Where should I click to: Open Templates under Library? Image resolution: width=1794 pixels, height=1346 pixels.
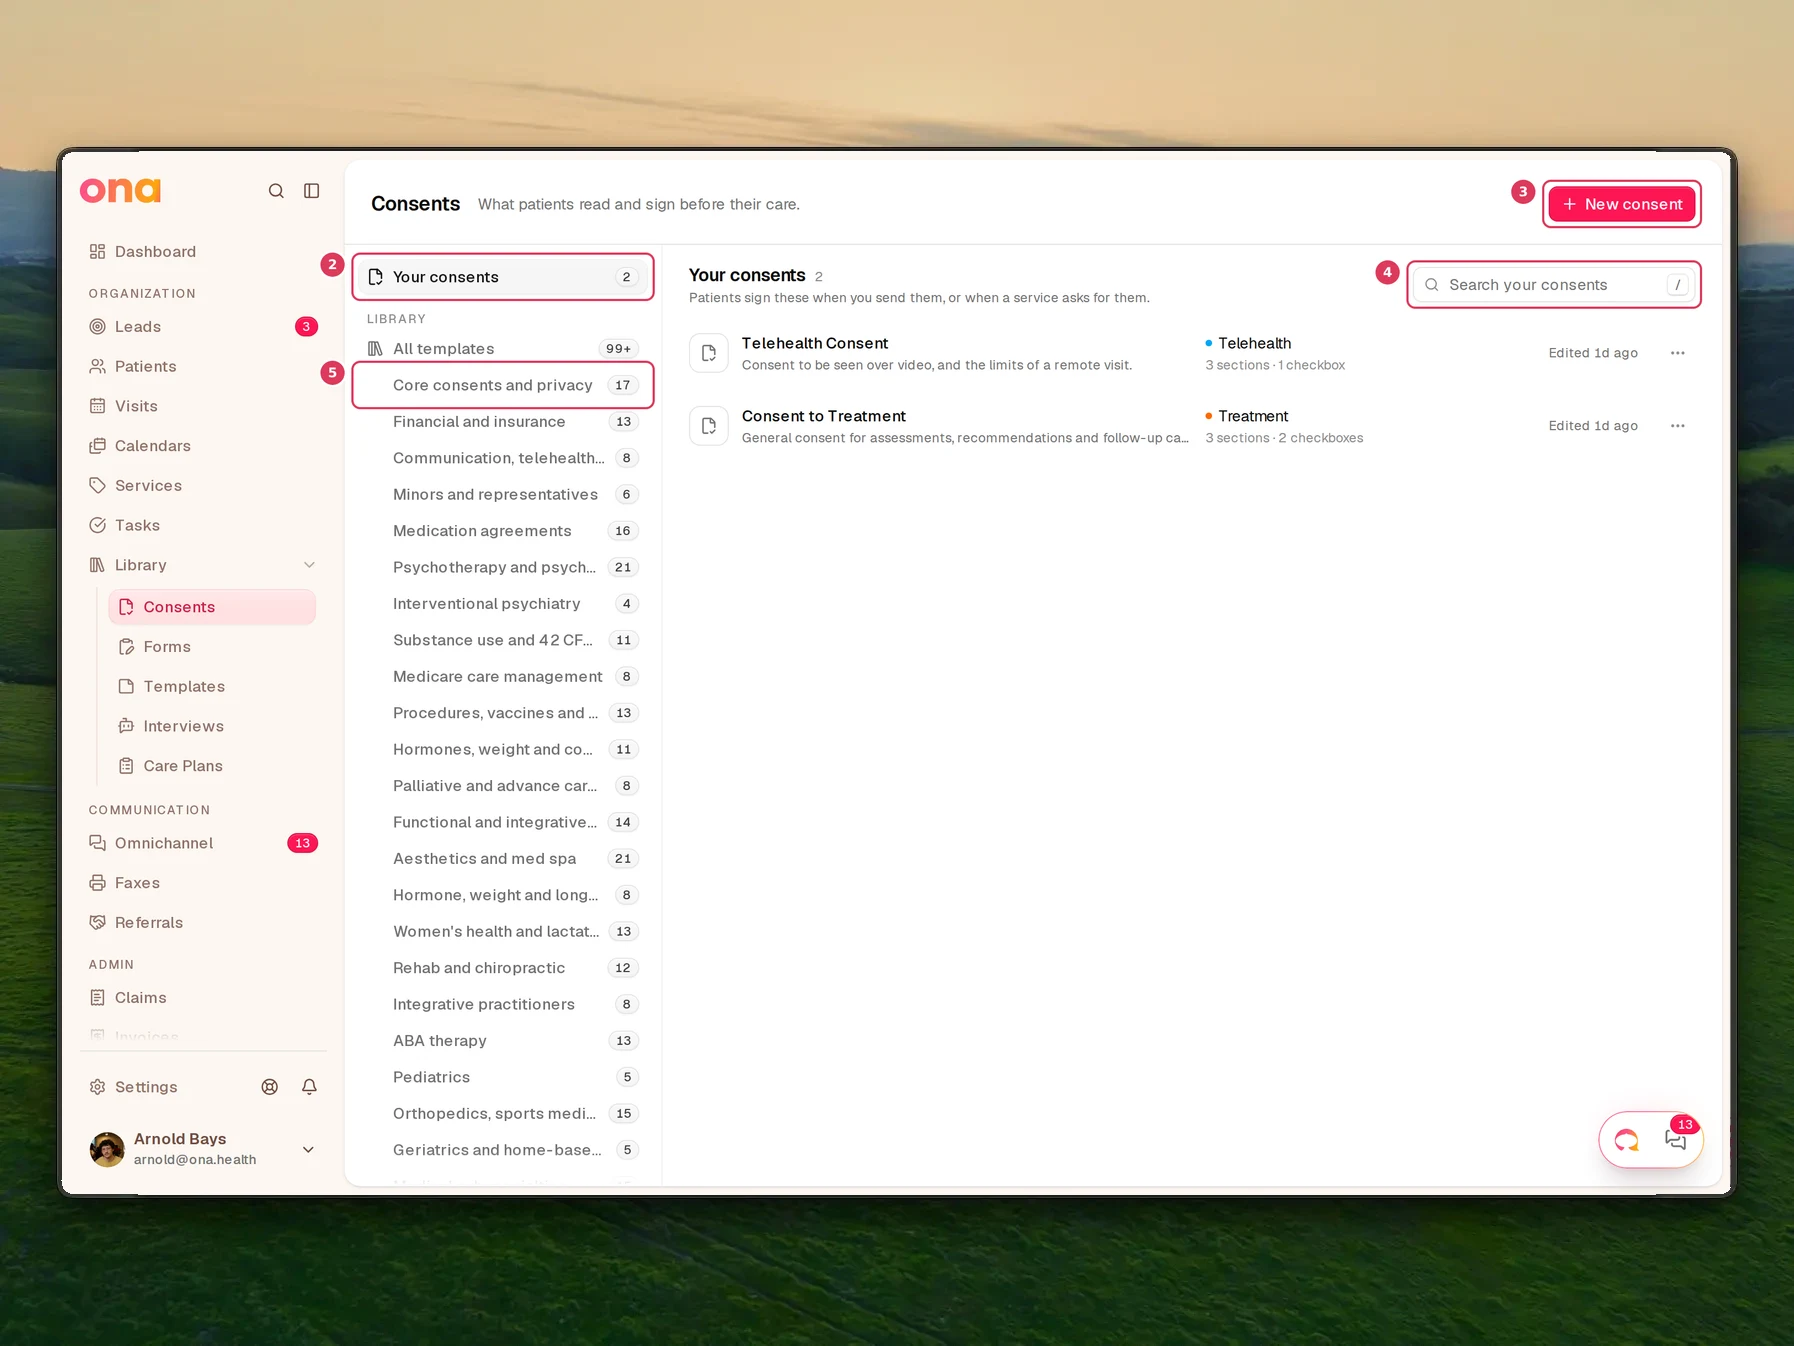(x=212, y=687)
